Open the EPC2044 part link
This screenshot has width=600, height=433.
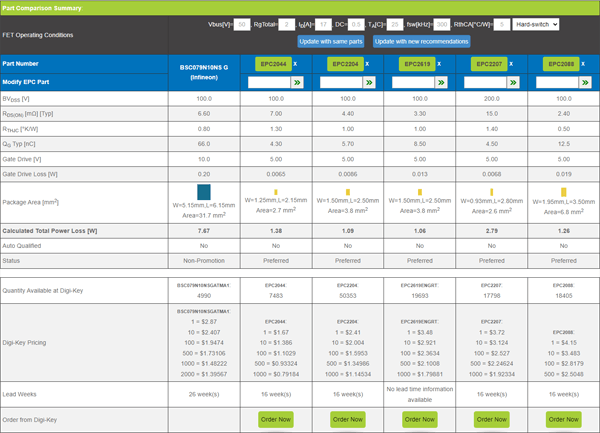pos(273,63)
